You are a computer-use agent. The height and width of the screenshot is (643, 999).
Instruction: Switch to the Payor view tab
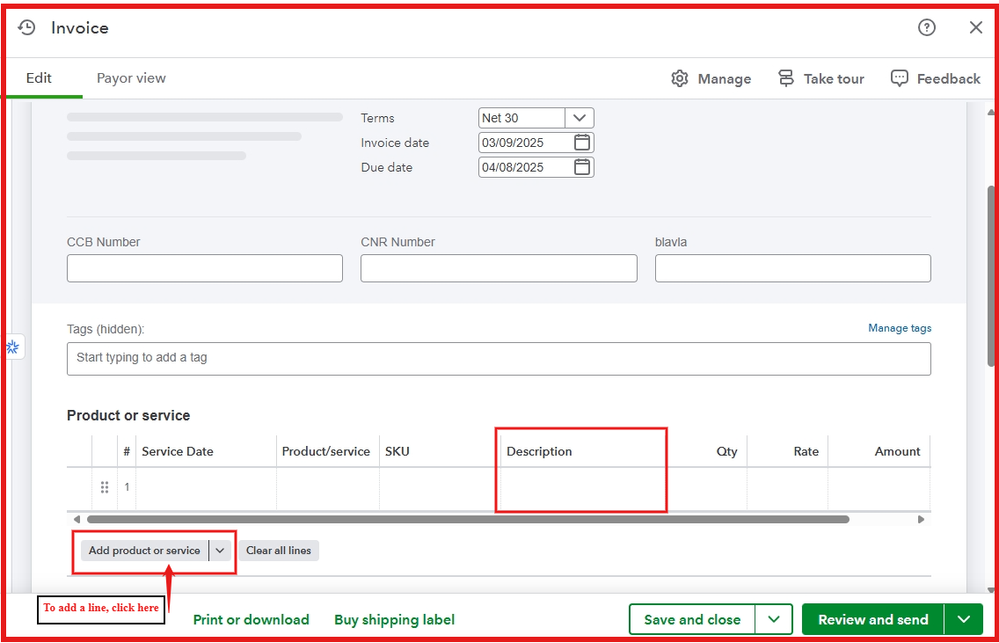[131, 78]
